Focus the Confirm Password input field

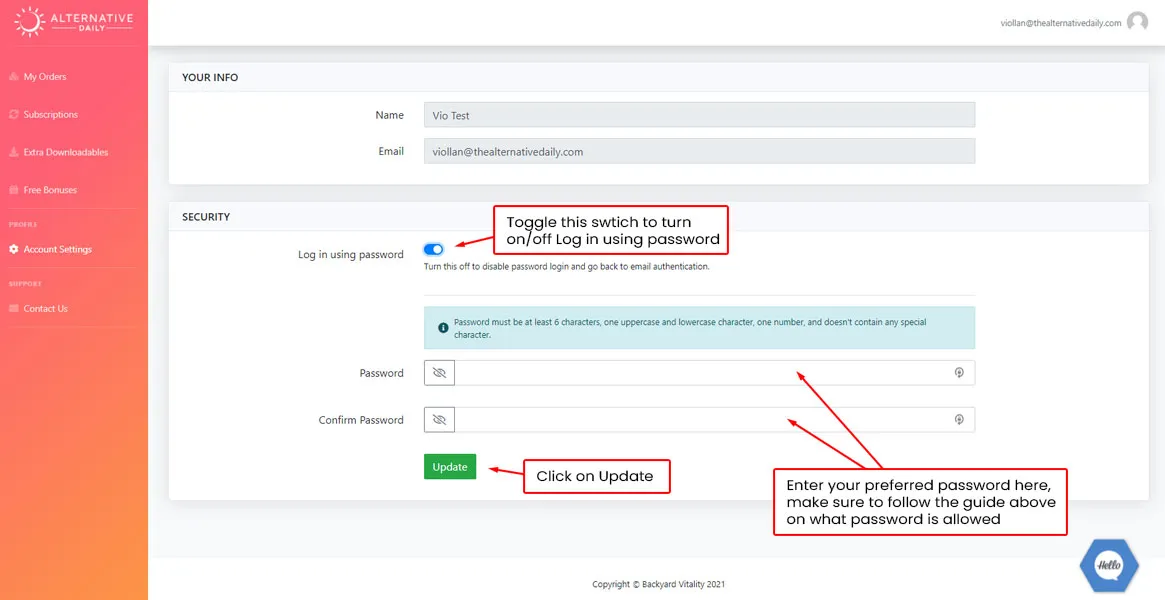[x=700, y=420]
